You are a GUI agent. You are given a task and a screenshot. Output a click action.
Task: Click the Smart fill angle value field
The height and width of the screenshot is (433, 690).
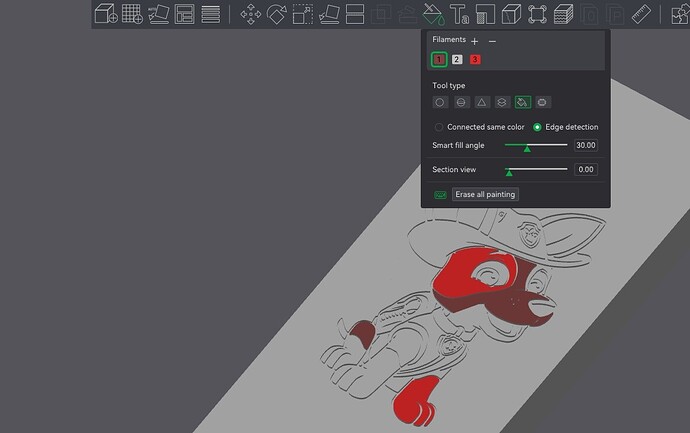(x=586, y=145)
